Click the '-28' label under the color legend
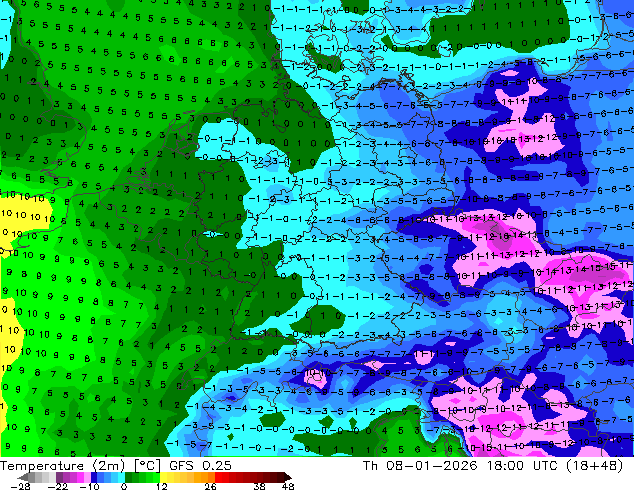Screen dimensions: 634x490 pos(20,486)
